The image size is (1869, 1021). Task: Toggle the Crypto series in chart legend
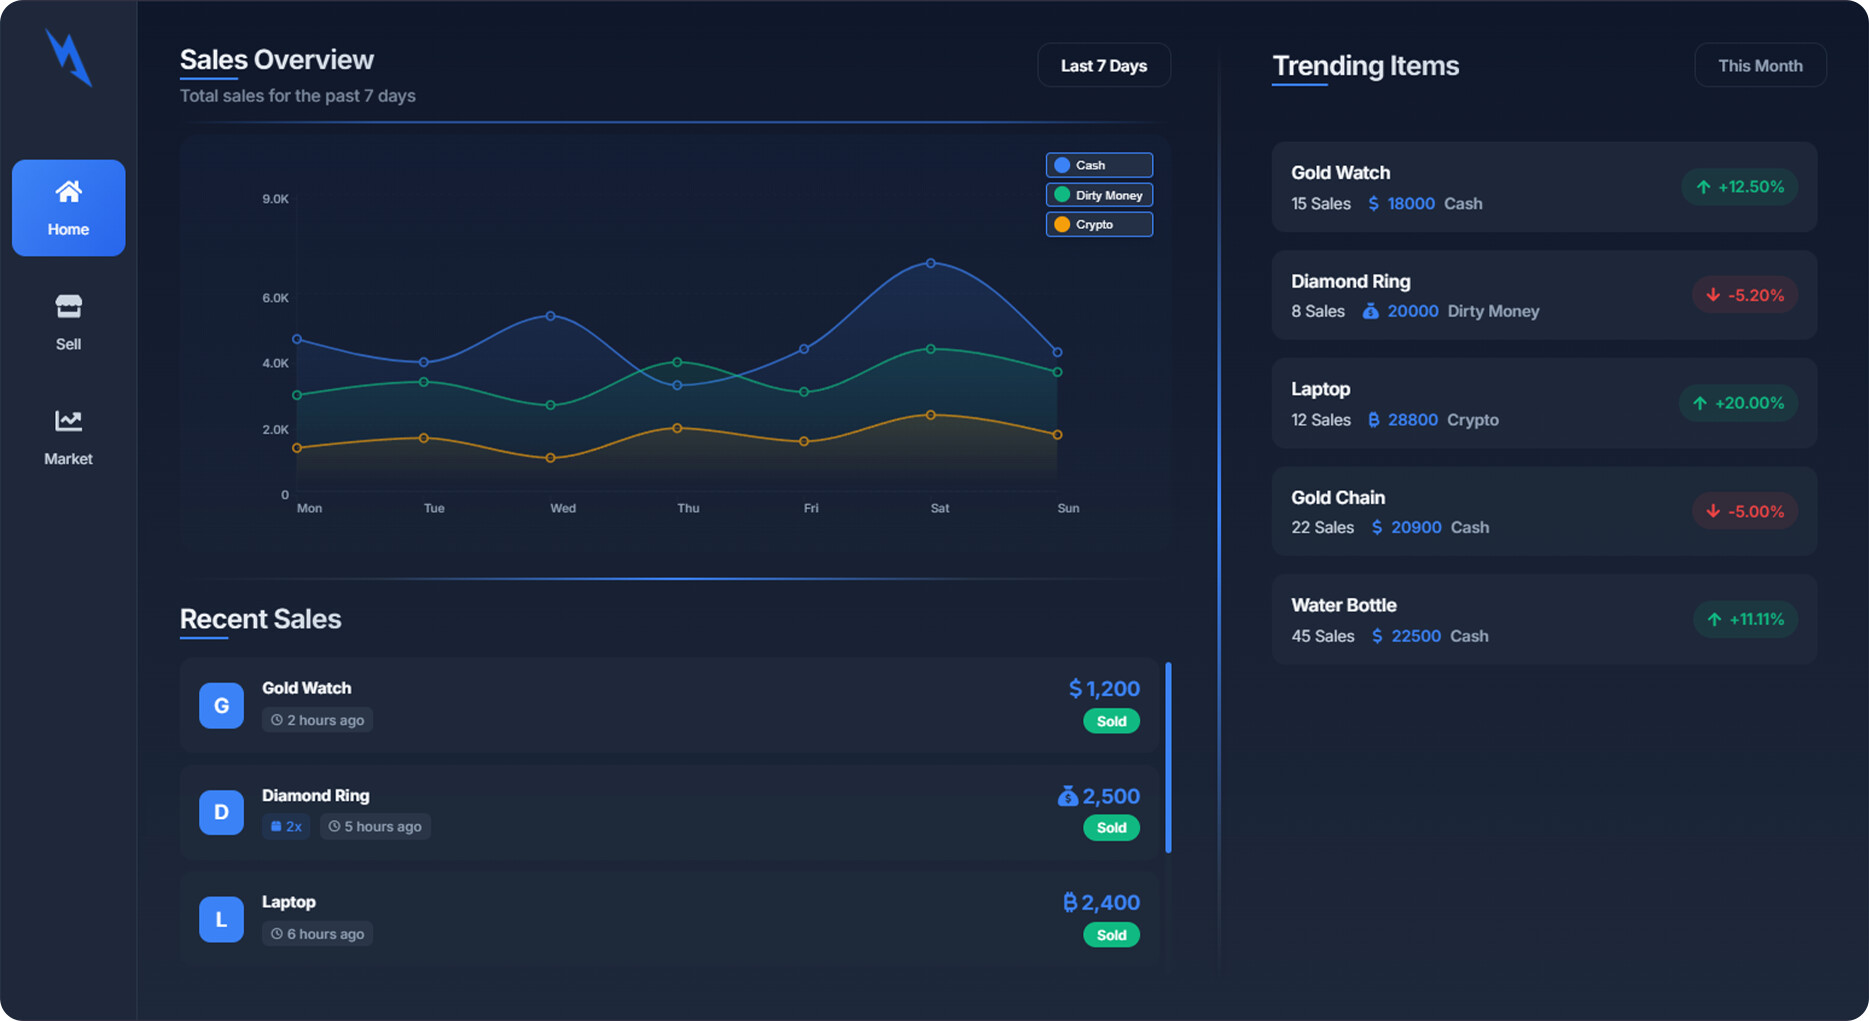coord(1098,224)
